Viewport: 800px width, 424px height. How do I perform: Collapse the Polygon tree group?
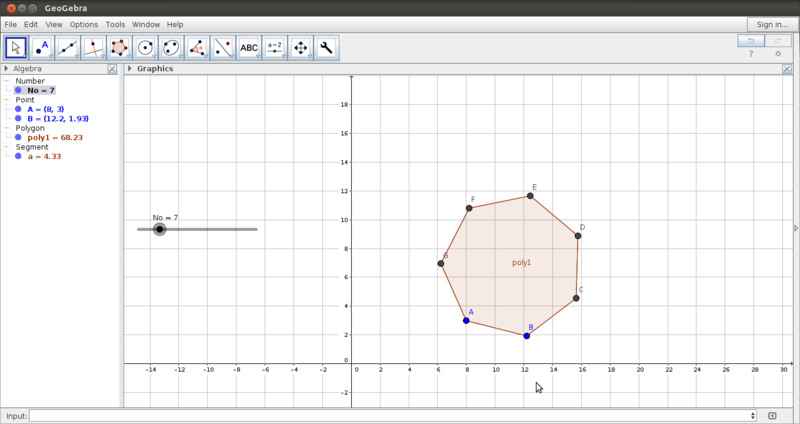(7, 128)
